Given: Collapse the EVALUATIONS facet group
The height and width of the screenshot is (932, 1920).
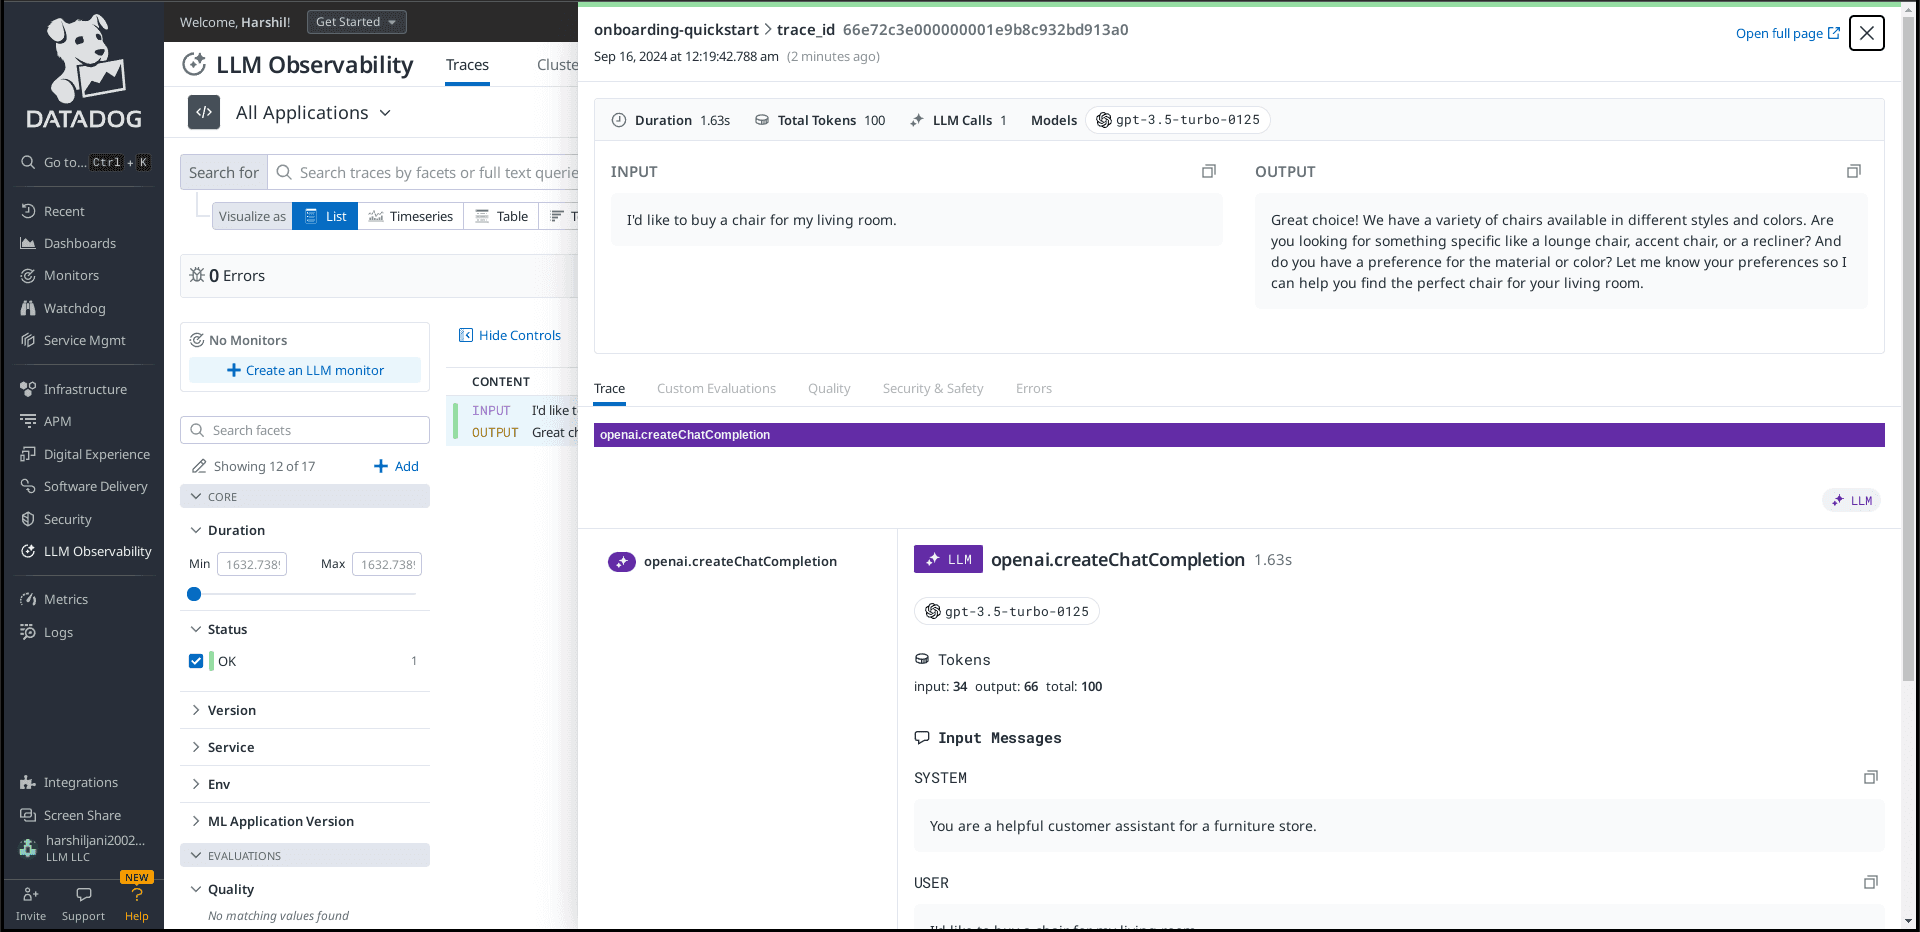Looking at the screenshot, I should point(305,855).
